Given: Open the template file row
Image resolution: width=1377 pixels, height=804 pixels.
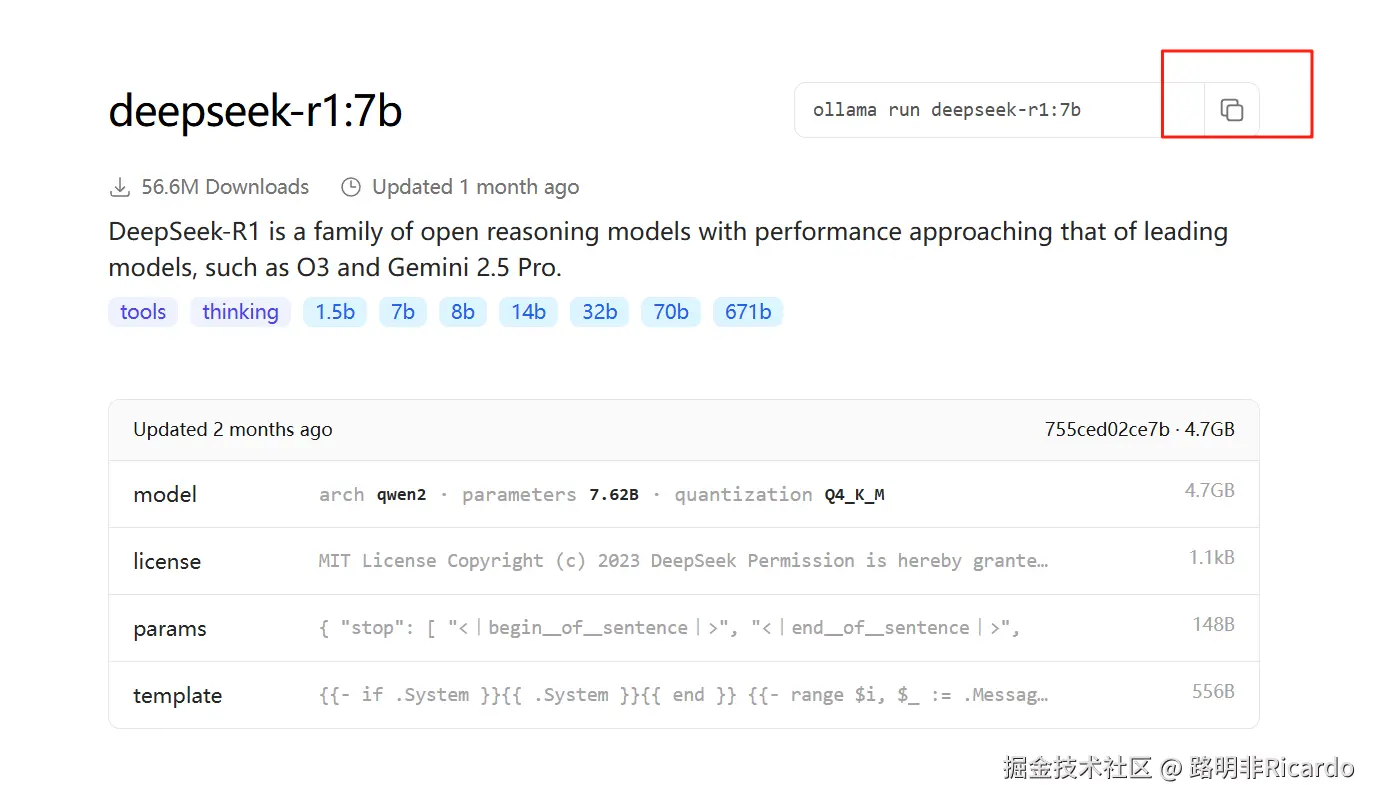Looking at the screenshot, I should pos(683,695).
